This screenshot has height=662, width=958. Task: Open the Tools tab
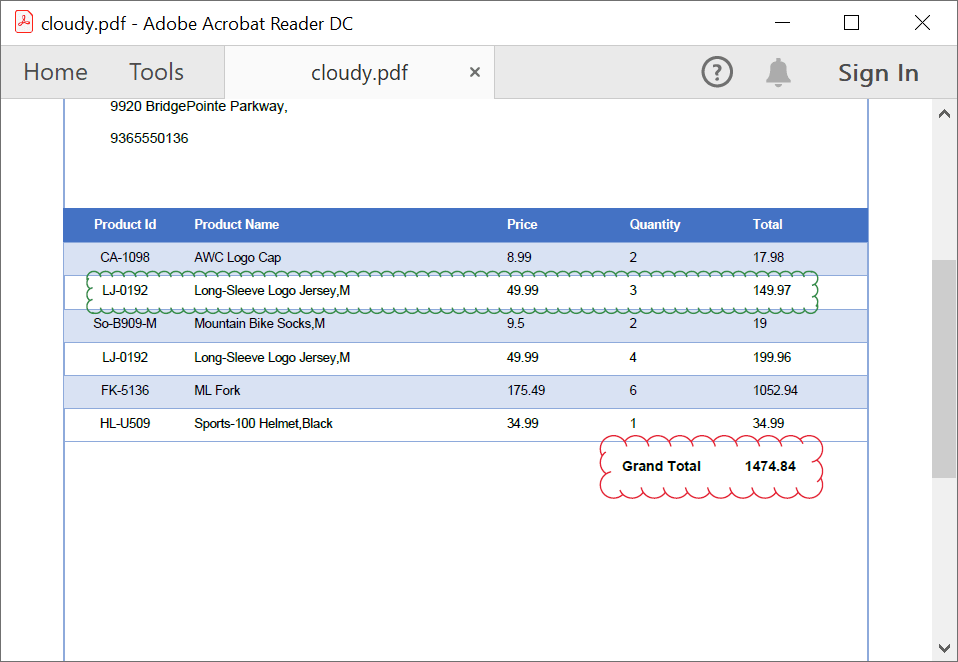pyautogui.click(x=156, y=72)
